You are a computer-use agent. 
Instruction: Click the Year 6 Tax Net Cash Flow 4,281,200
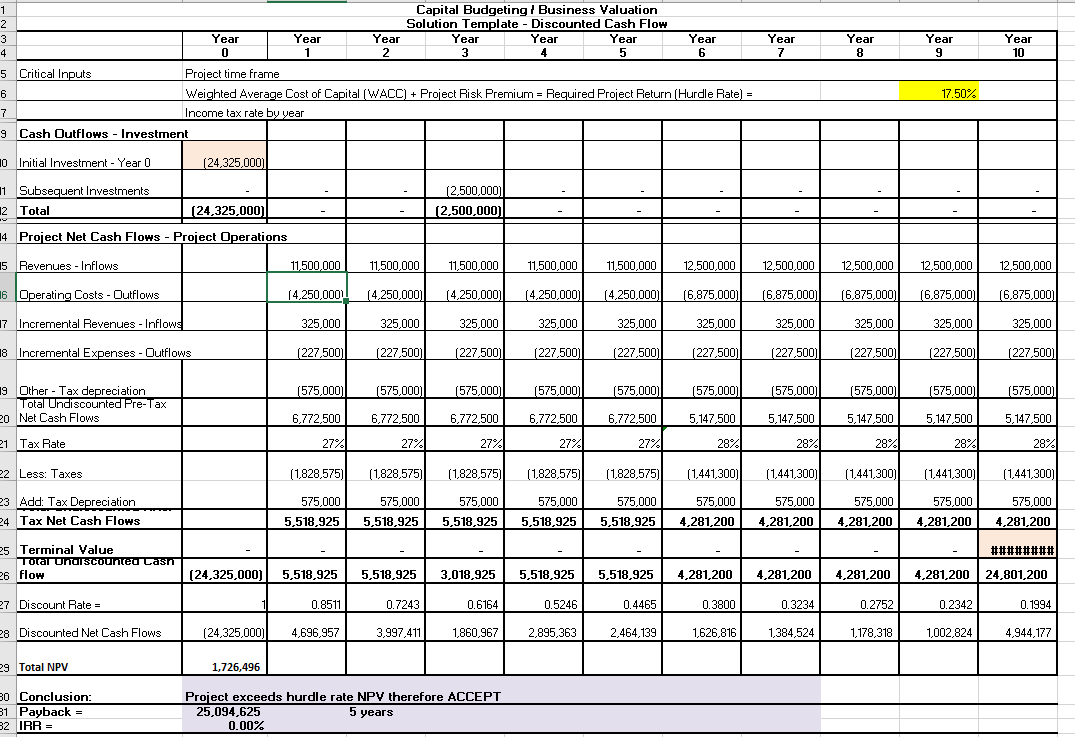pos(702,522)
